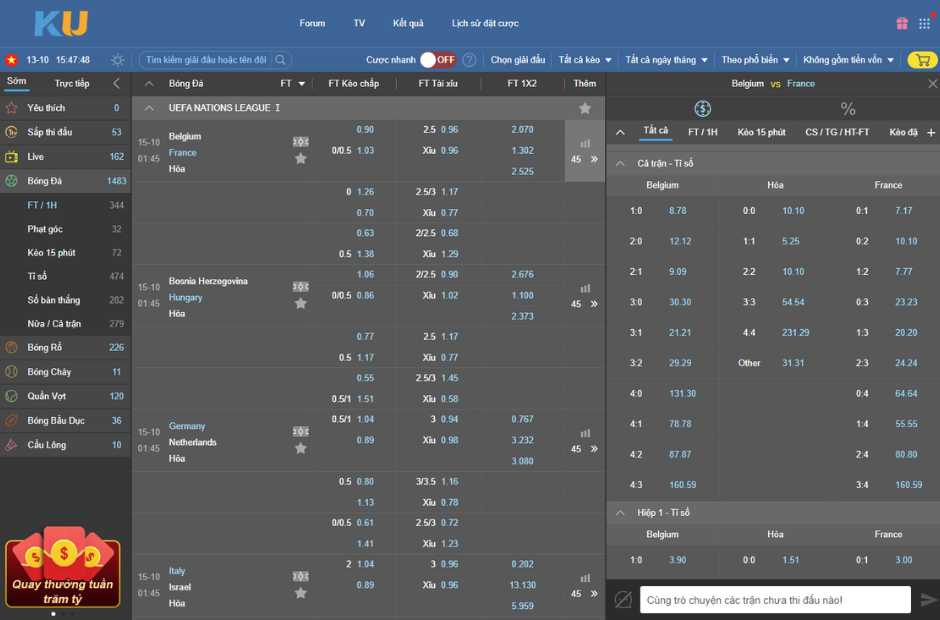This screenshot has height=620, width=940.
Task: Click the search magnifier icon
Action: point(281,60)
